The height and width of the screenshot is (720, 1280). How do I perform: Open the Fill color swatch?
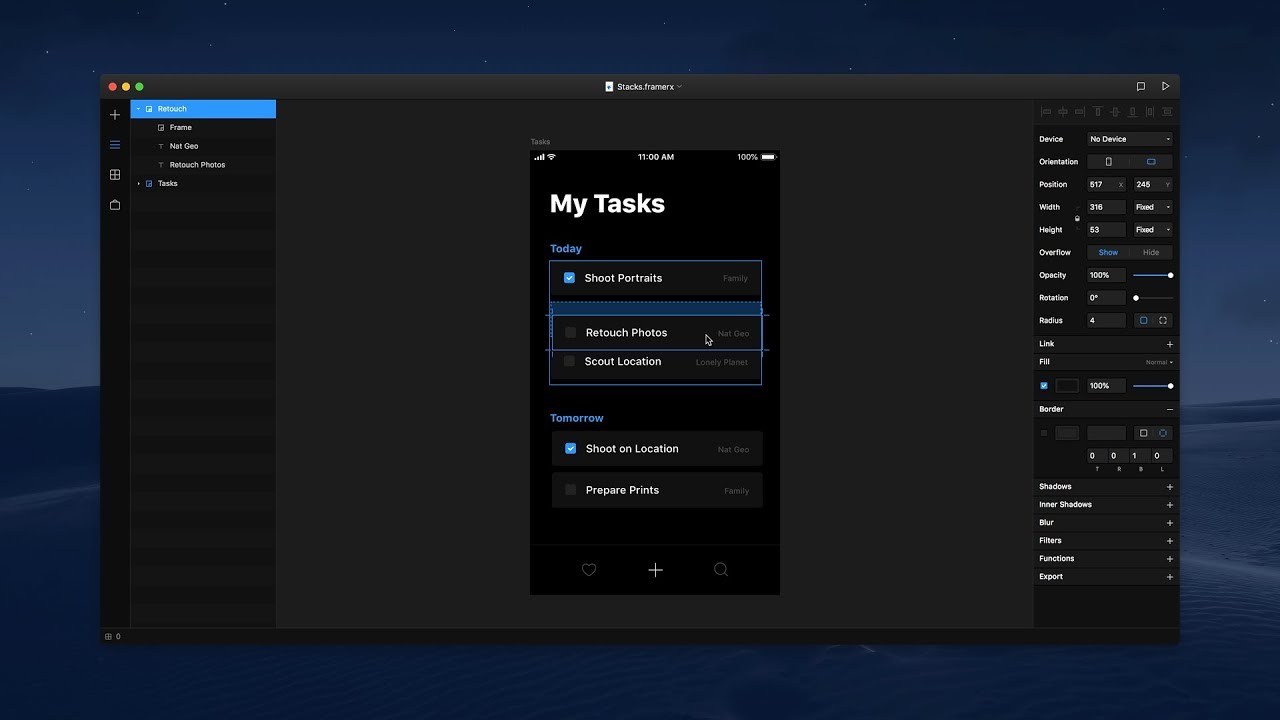pos(1067,386)
